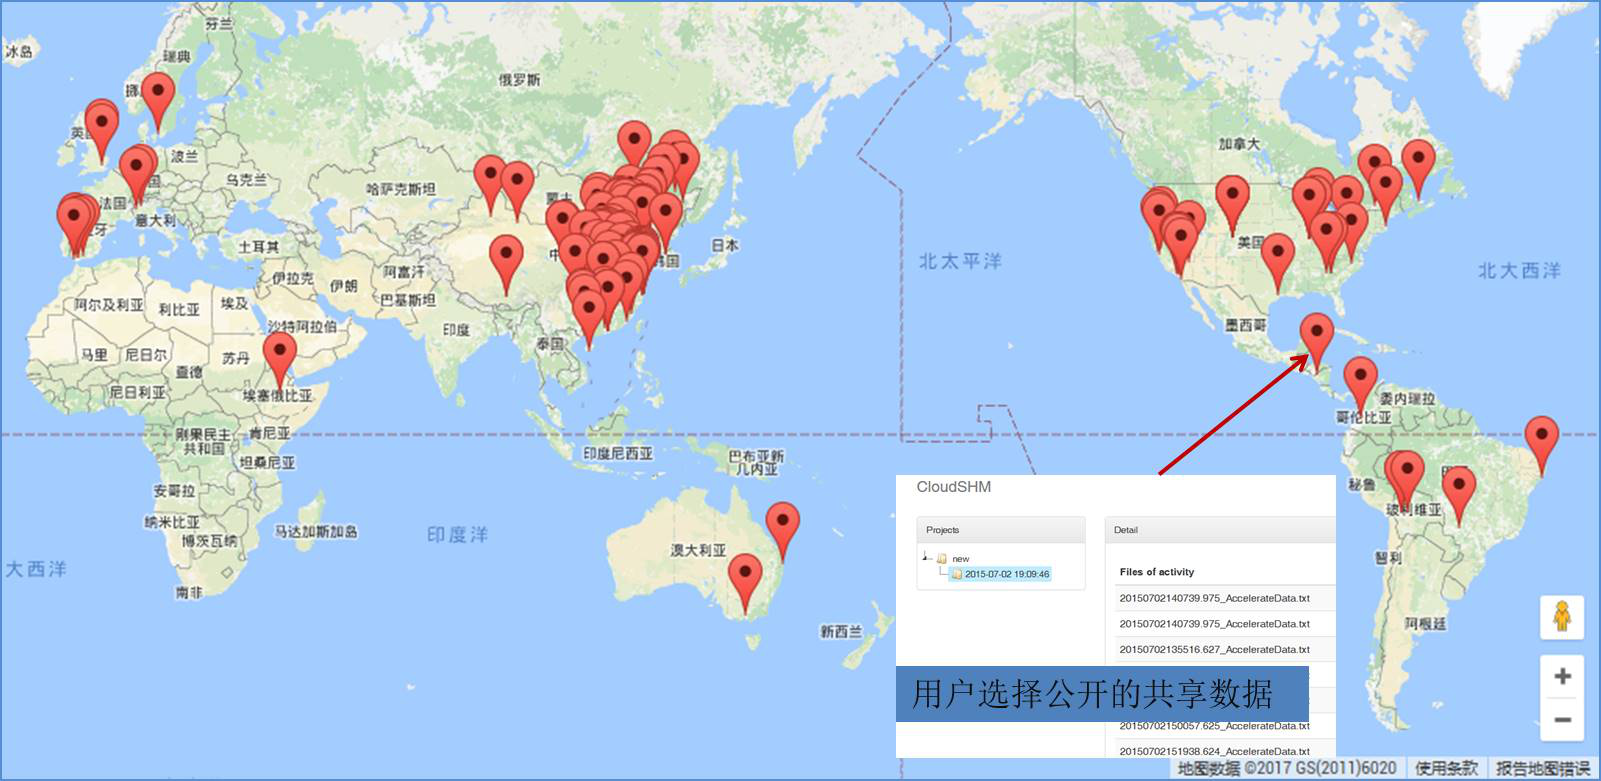The width and height of the screenshot is (1601, 781).
Task: Collapse the 'new' project tree arrow
Action: 926,557
